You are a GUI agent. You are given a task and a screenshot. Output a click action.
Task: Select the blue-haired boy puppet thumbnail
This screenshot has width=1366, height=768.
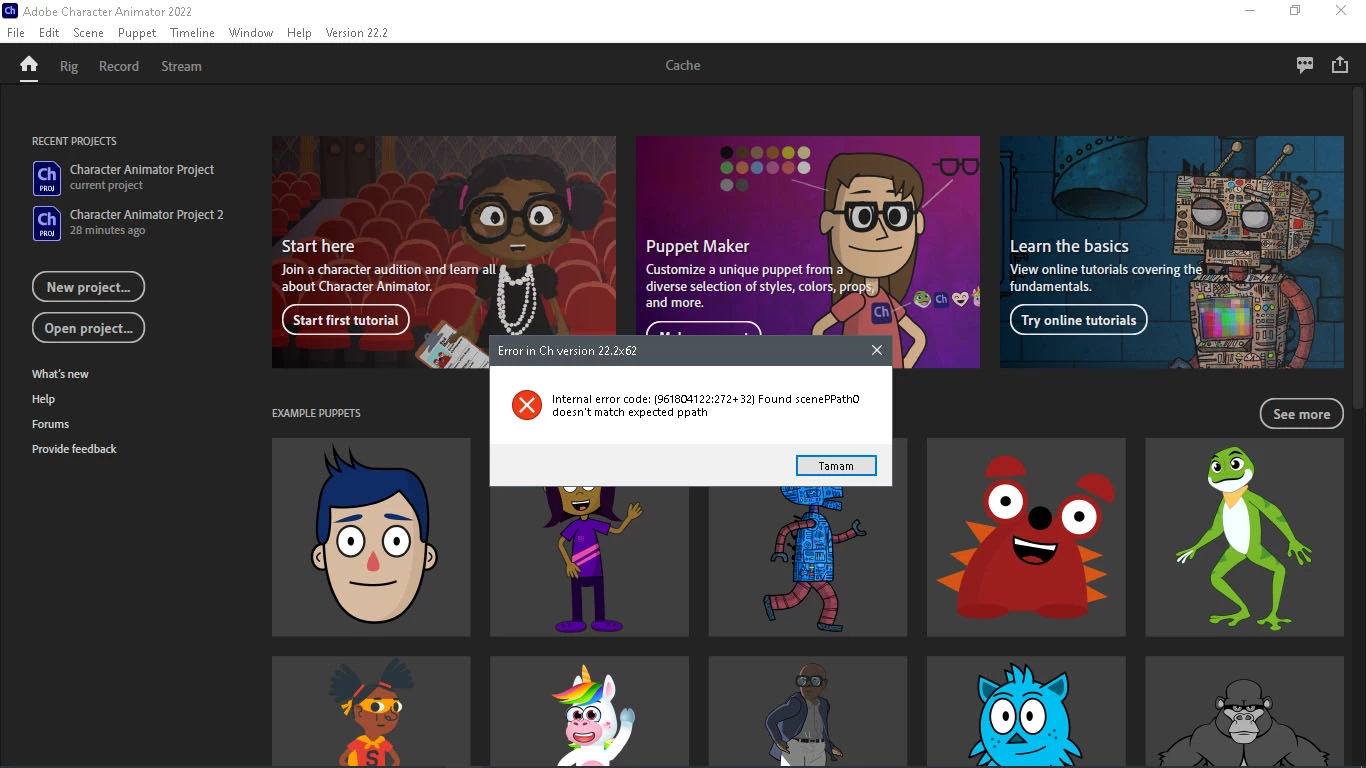[371, 537]
